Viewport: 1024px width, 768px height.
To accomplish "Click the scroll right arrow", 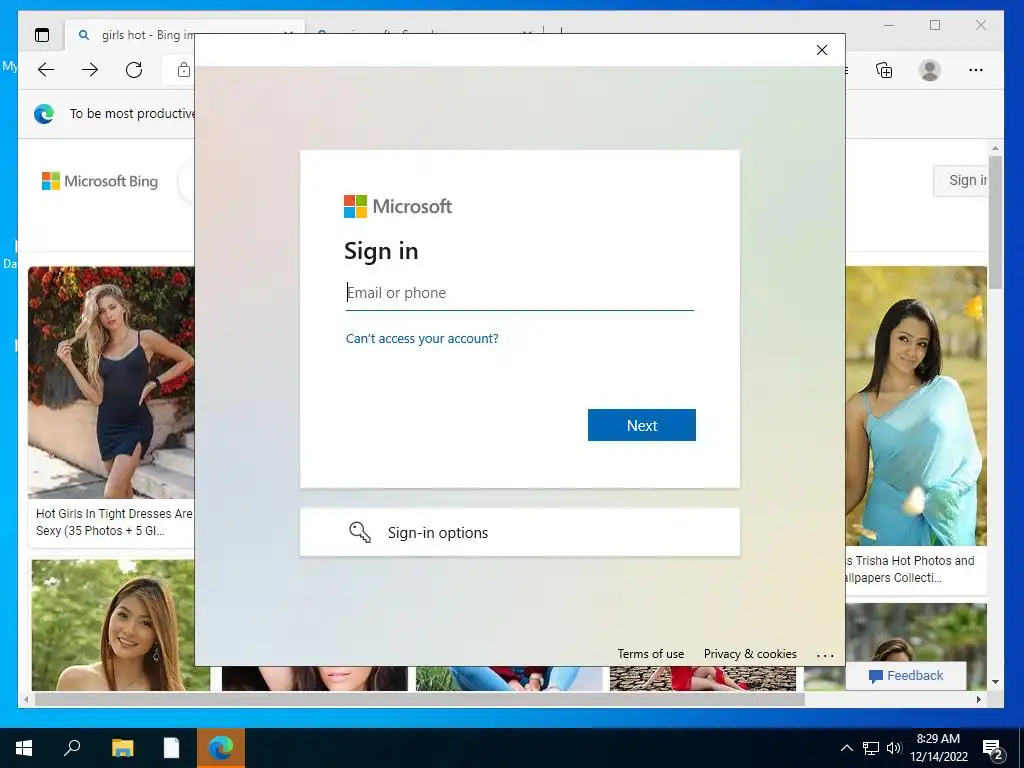I will 978,699.
